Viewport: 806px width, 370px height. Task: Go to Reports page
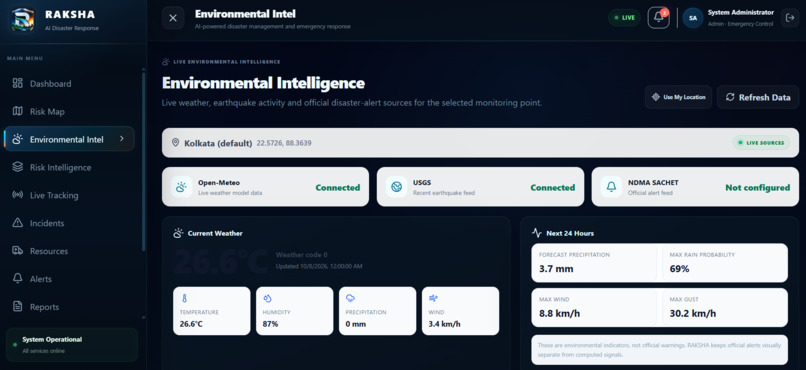(x=69, y=307)
